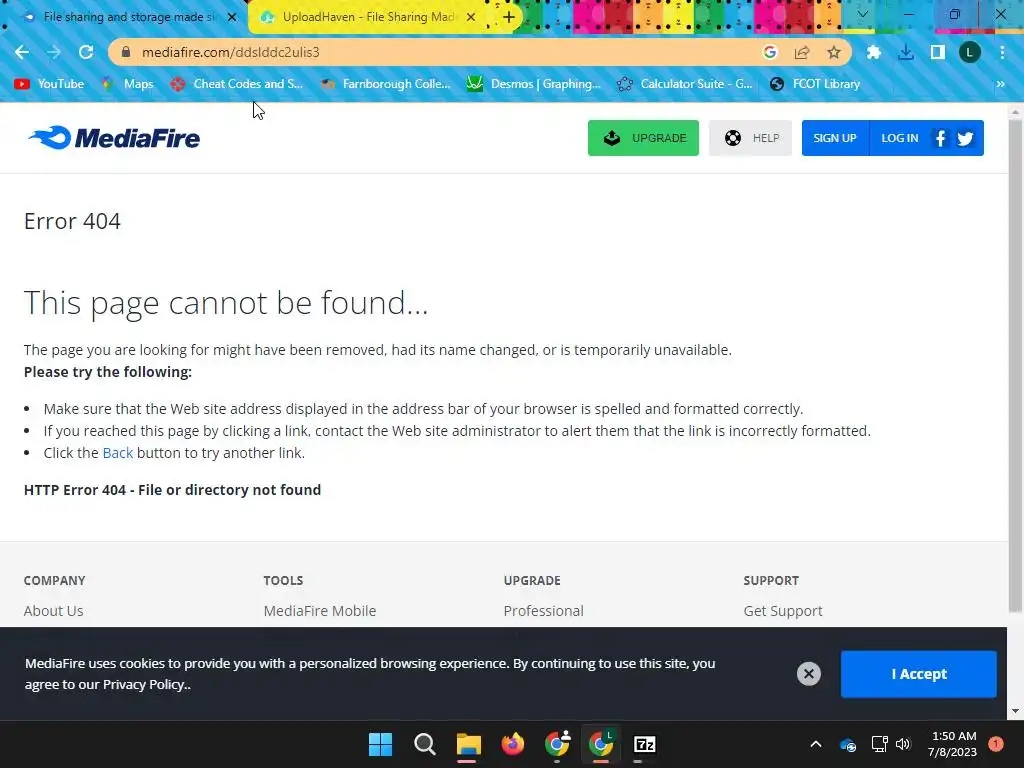The image size is (1024, 768).
Task: Click the page vertical scrollbar
Action: (1015, 366)
